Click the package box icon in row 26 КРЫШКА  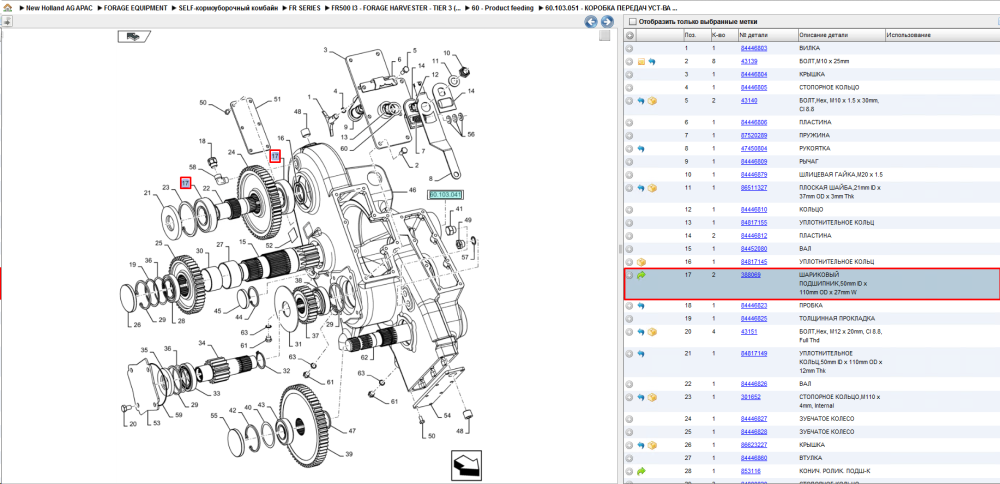coord(652,444)
